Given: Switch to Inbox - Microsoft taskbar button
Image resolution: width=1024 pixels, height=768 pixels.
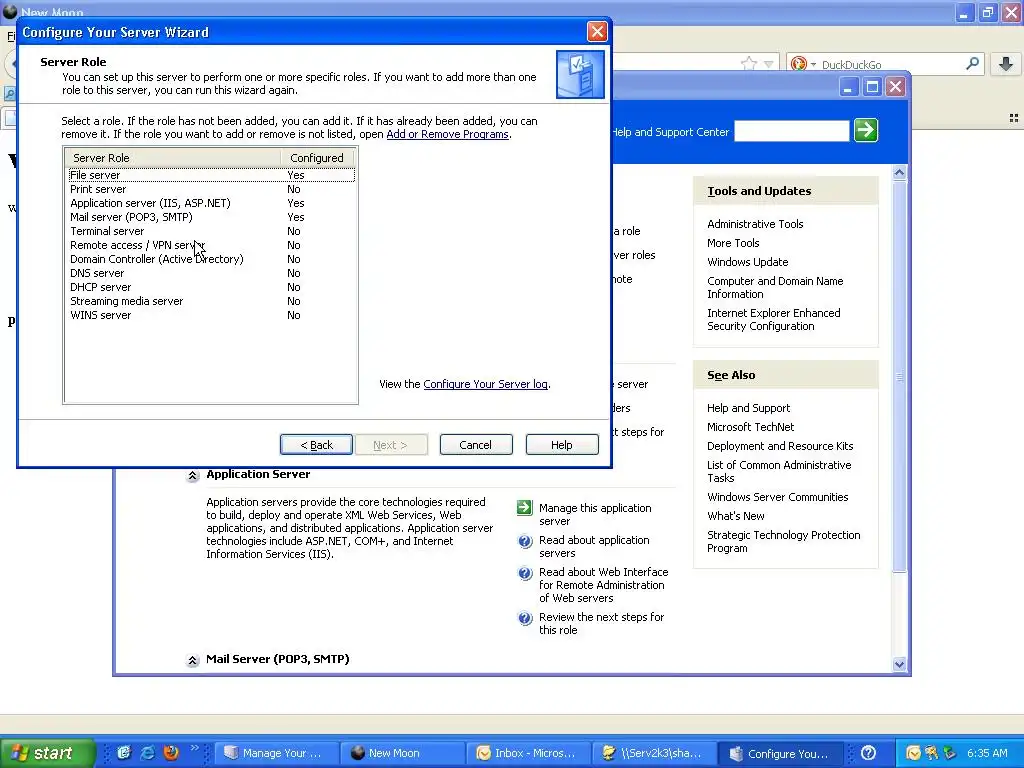Looking at the screenshot, I should (529, 753).
